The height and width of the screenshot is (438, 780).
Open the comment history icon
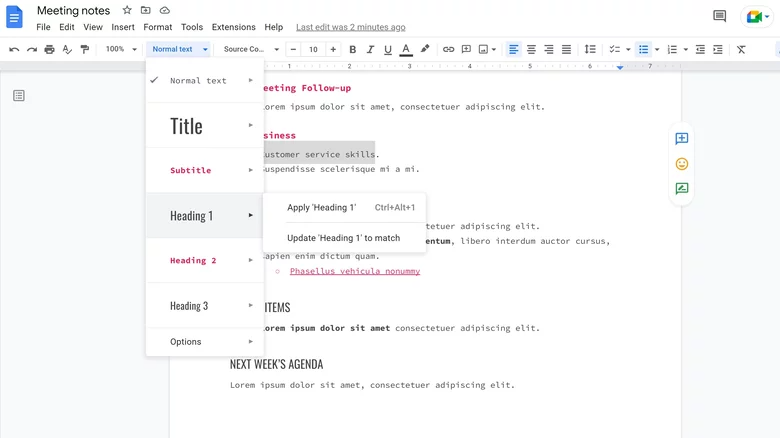(x=719, y=17)
